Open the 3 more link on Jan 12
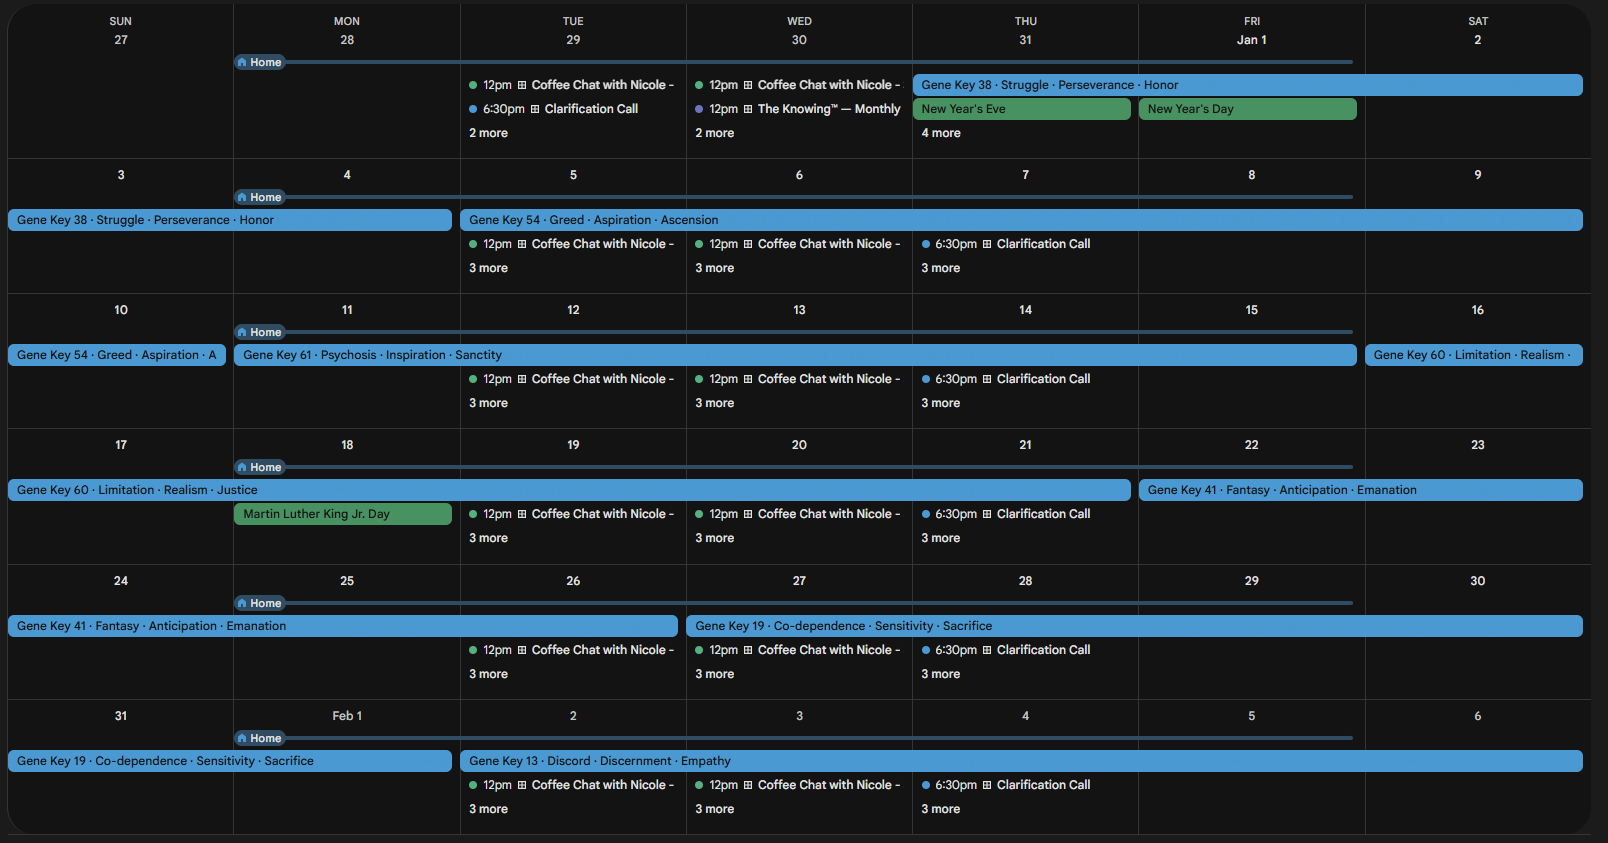Image resolution: width=1608 pixels, height=843 pixels. point(488,403)
